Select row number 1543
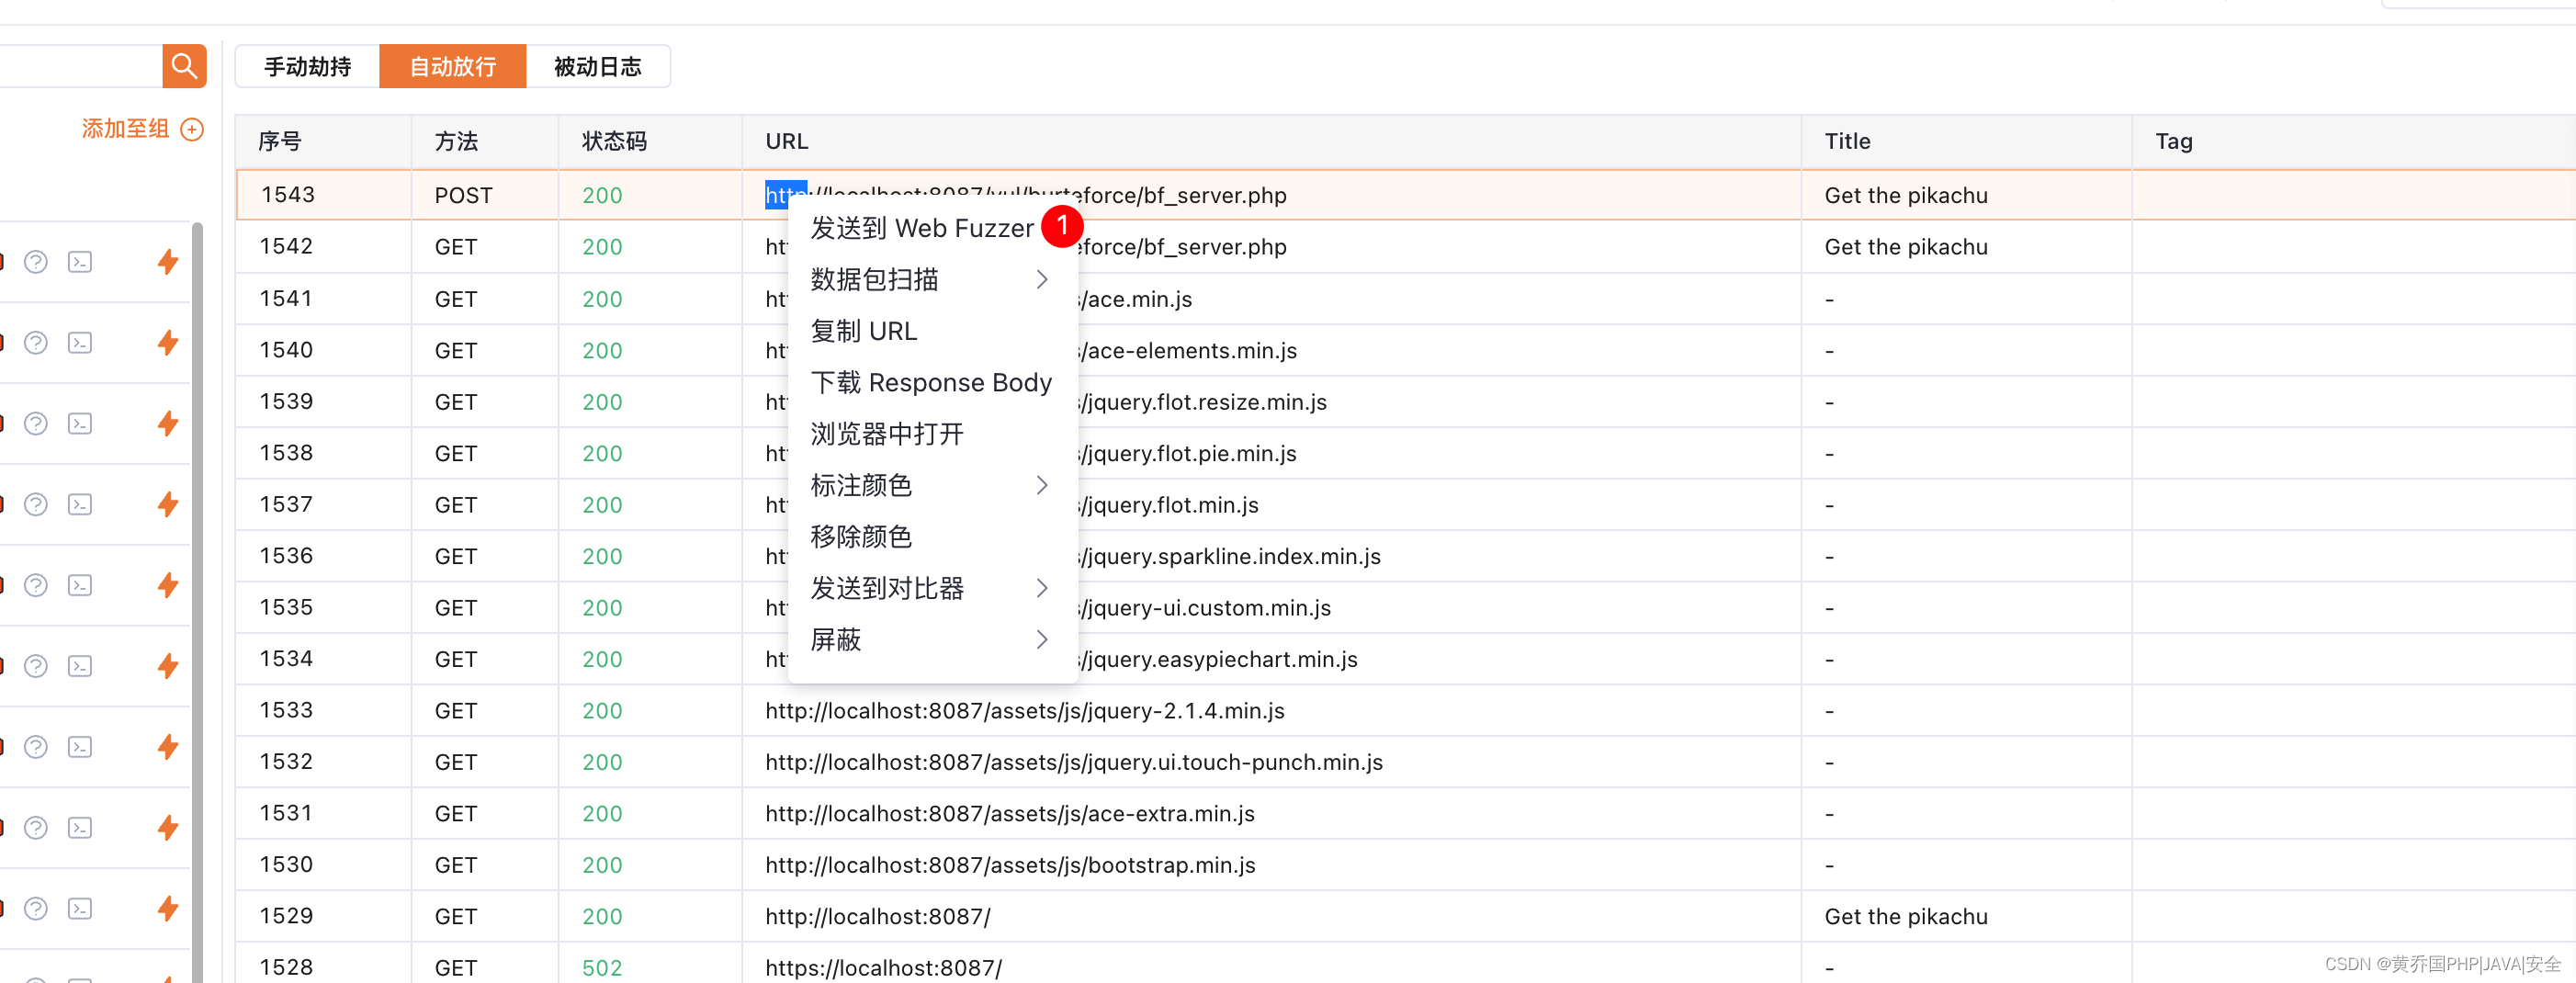 288,195
